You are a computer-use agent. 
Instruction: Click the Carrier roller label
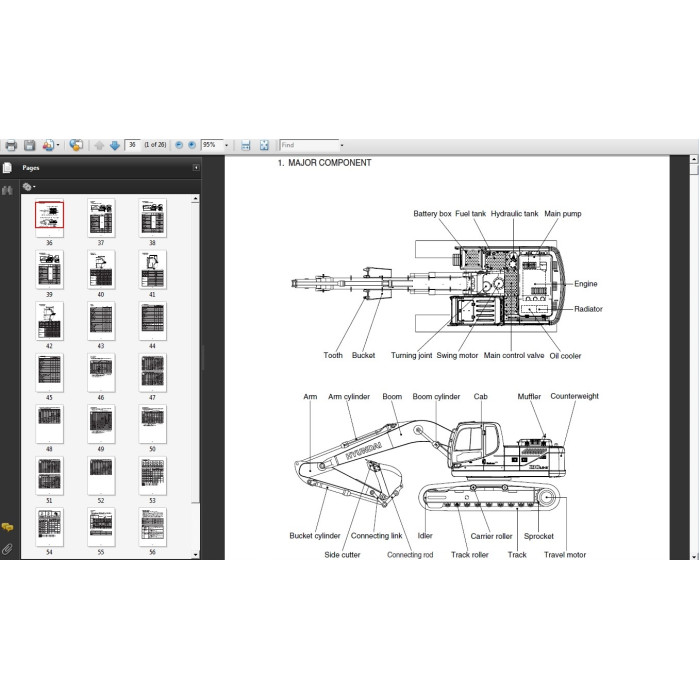pos(491,536)
